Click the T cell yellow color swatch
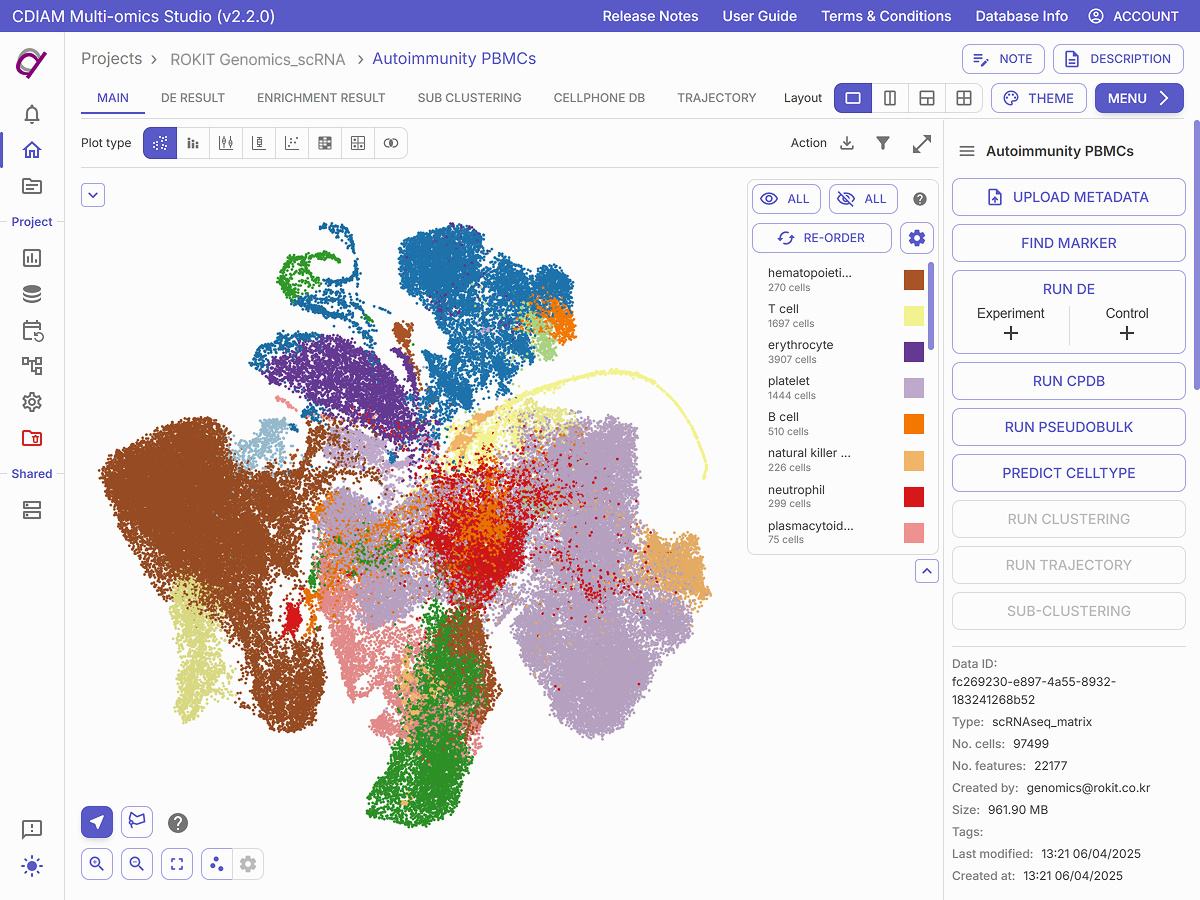 (x=914, y=316)
